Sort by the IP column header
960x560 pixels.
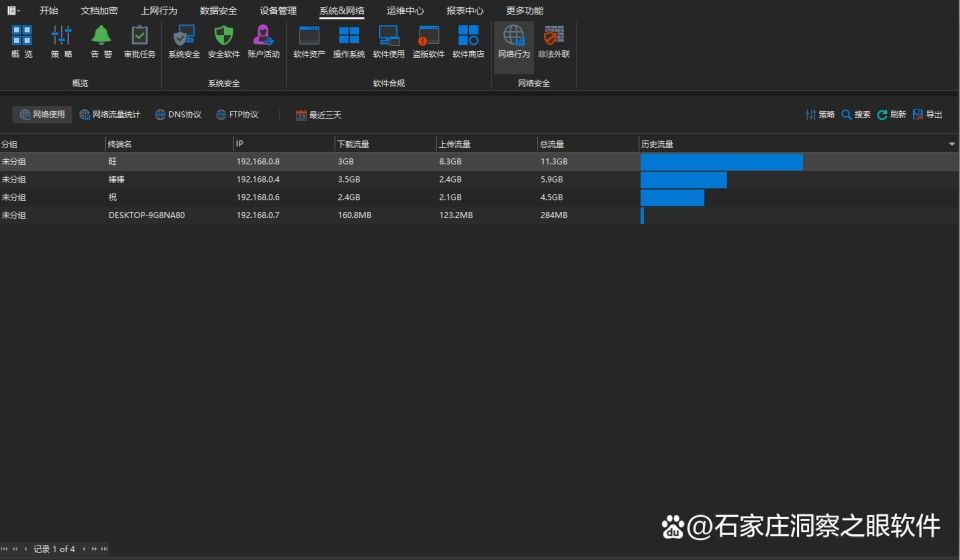284,144
